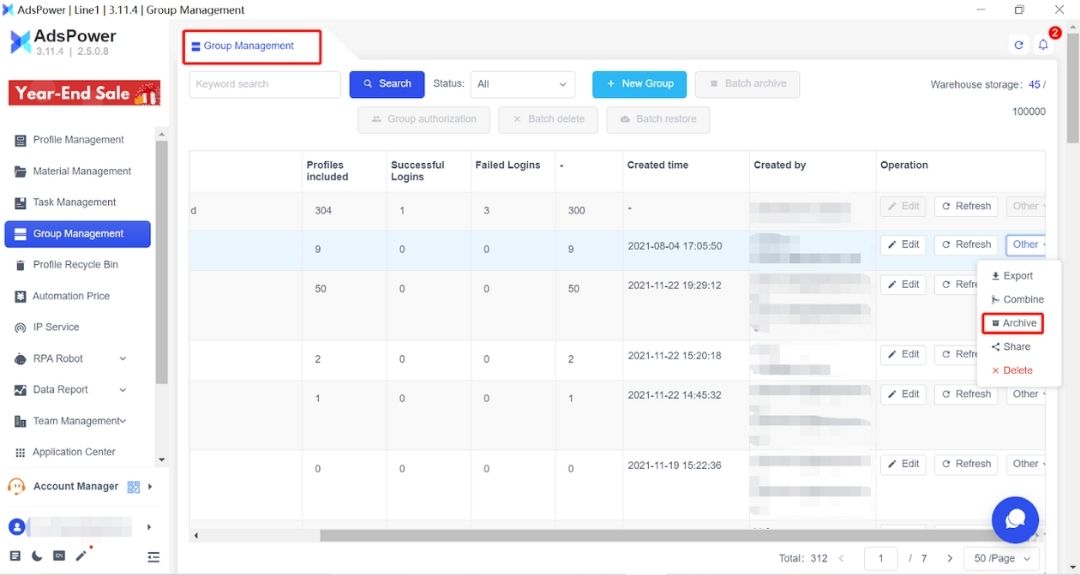The image size is (1080, 575).
Task: Edit the group created 2021-11-22 15:20:18
Action: [903, 355]
